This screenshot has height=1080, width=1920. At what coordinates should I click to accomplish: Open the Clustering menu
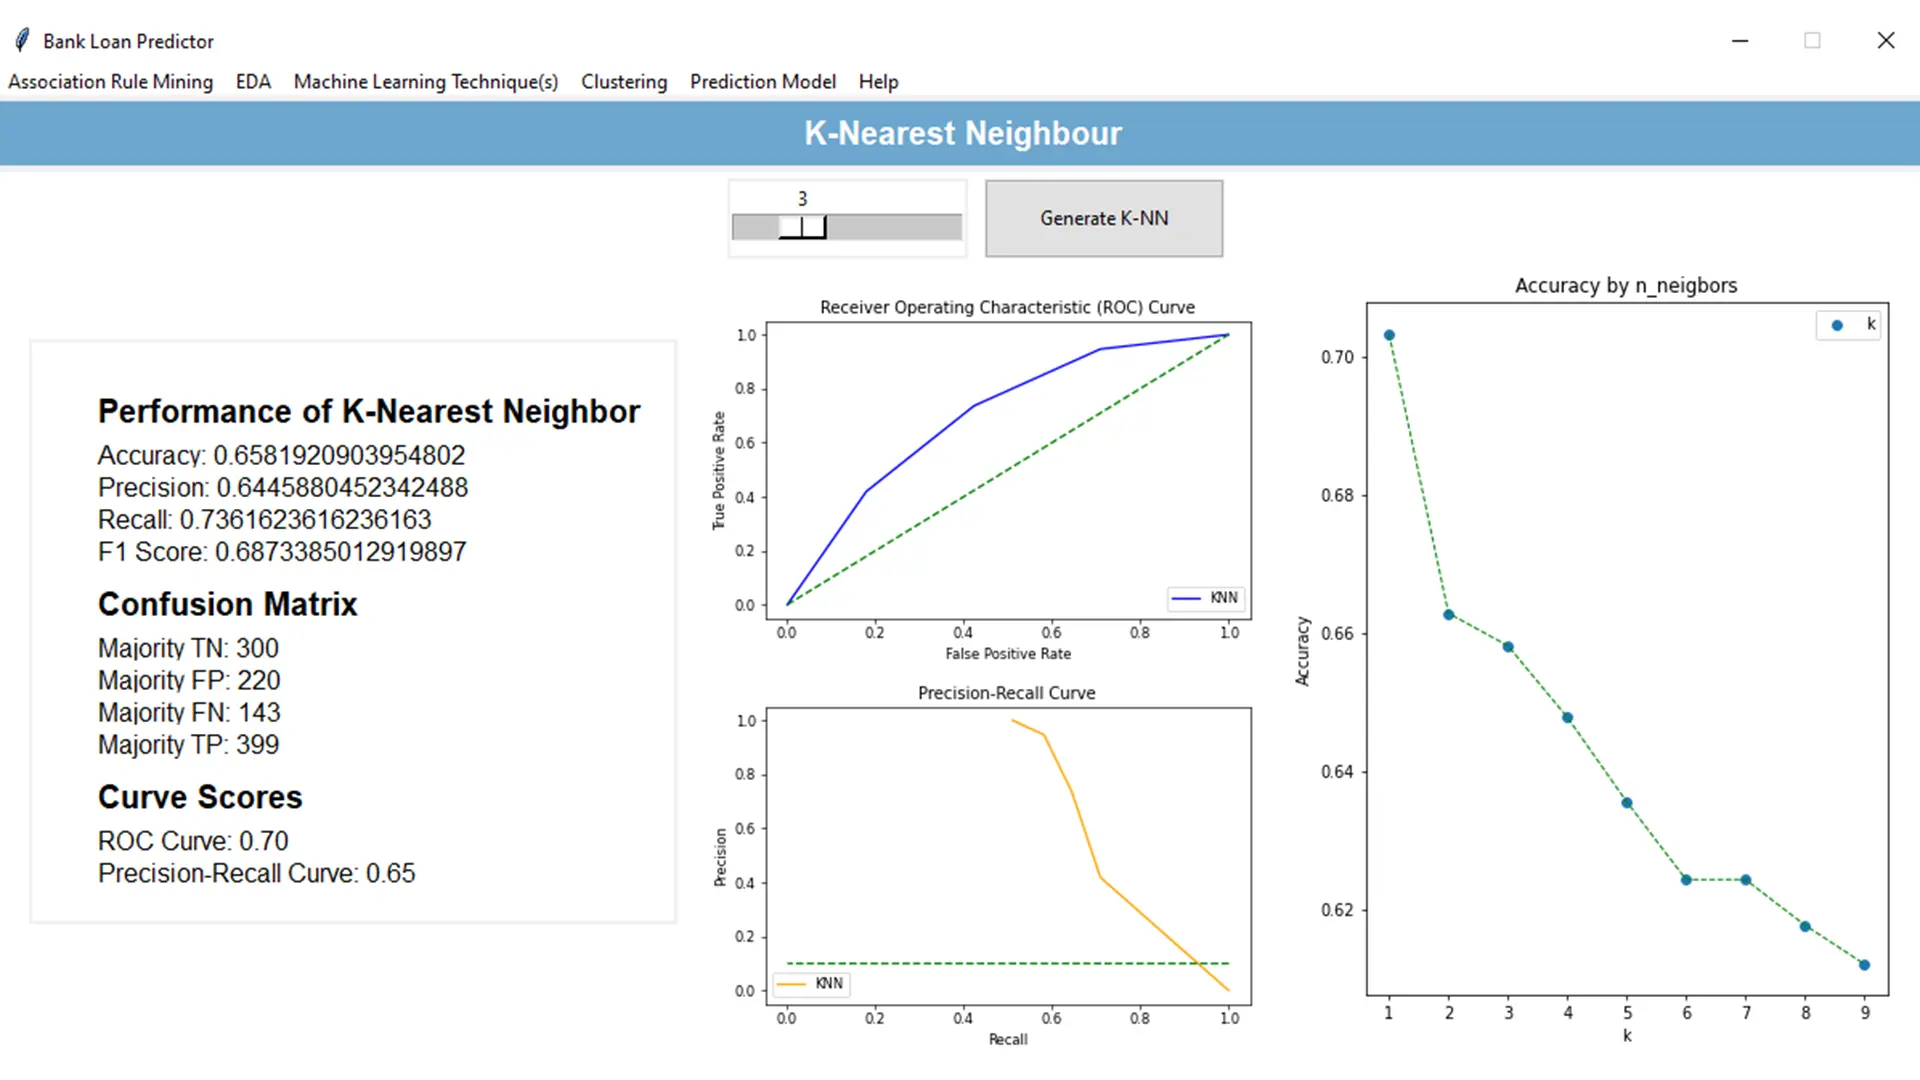pos(624,81)
